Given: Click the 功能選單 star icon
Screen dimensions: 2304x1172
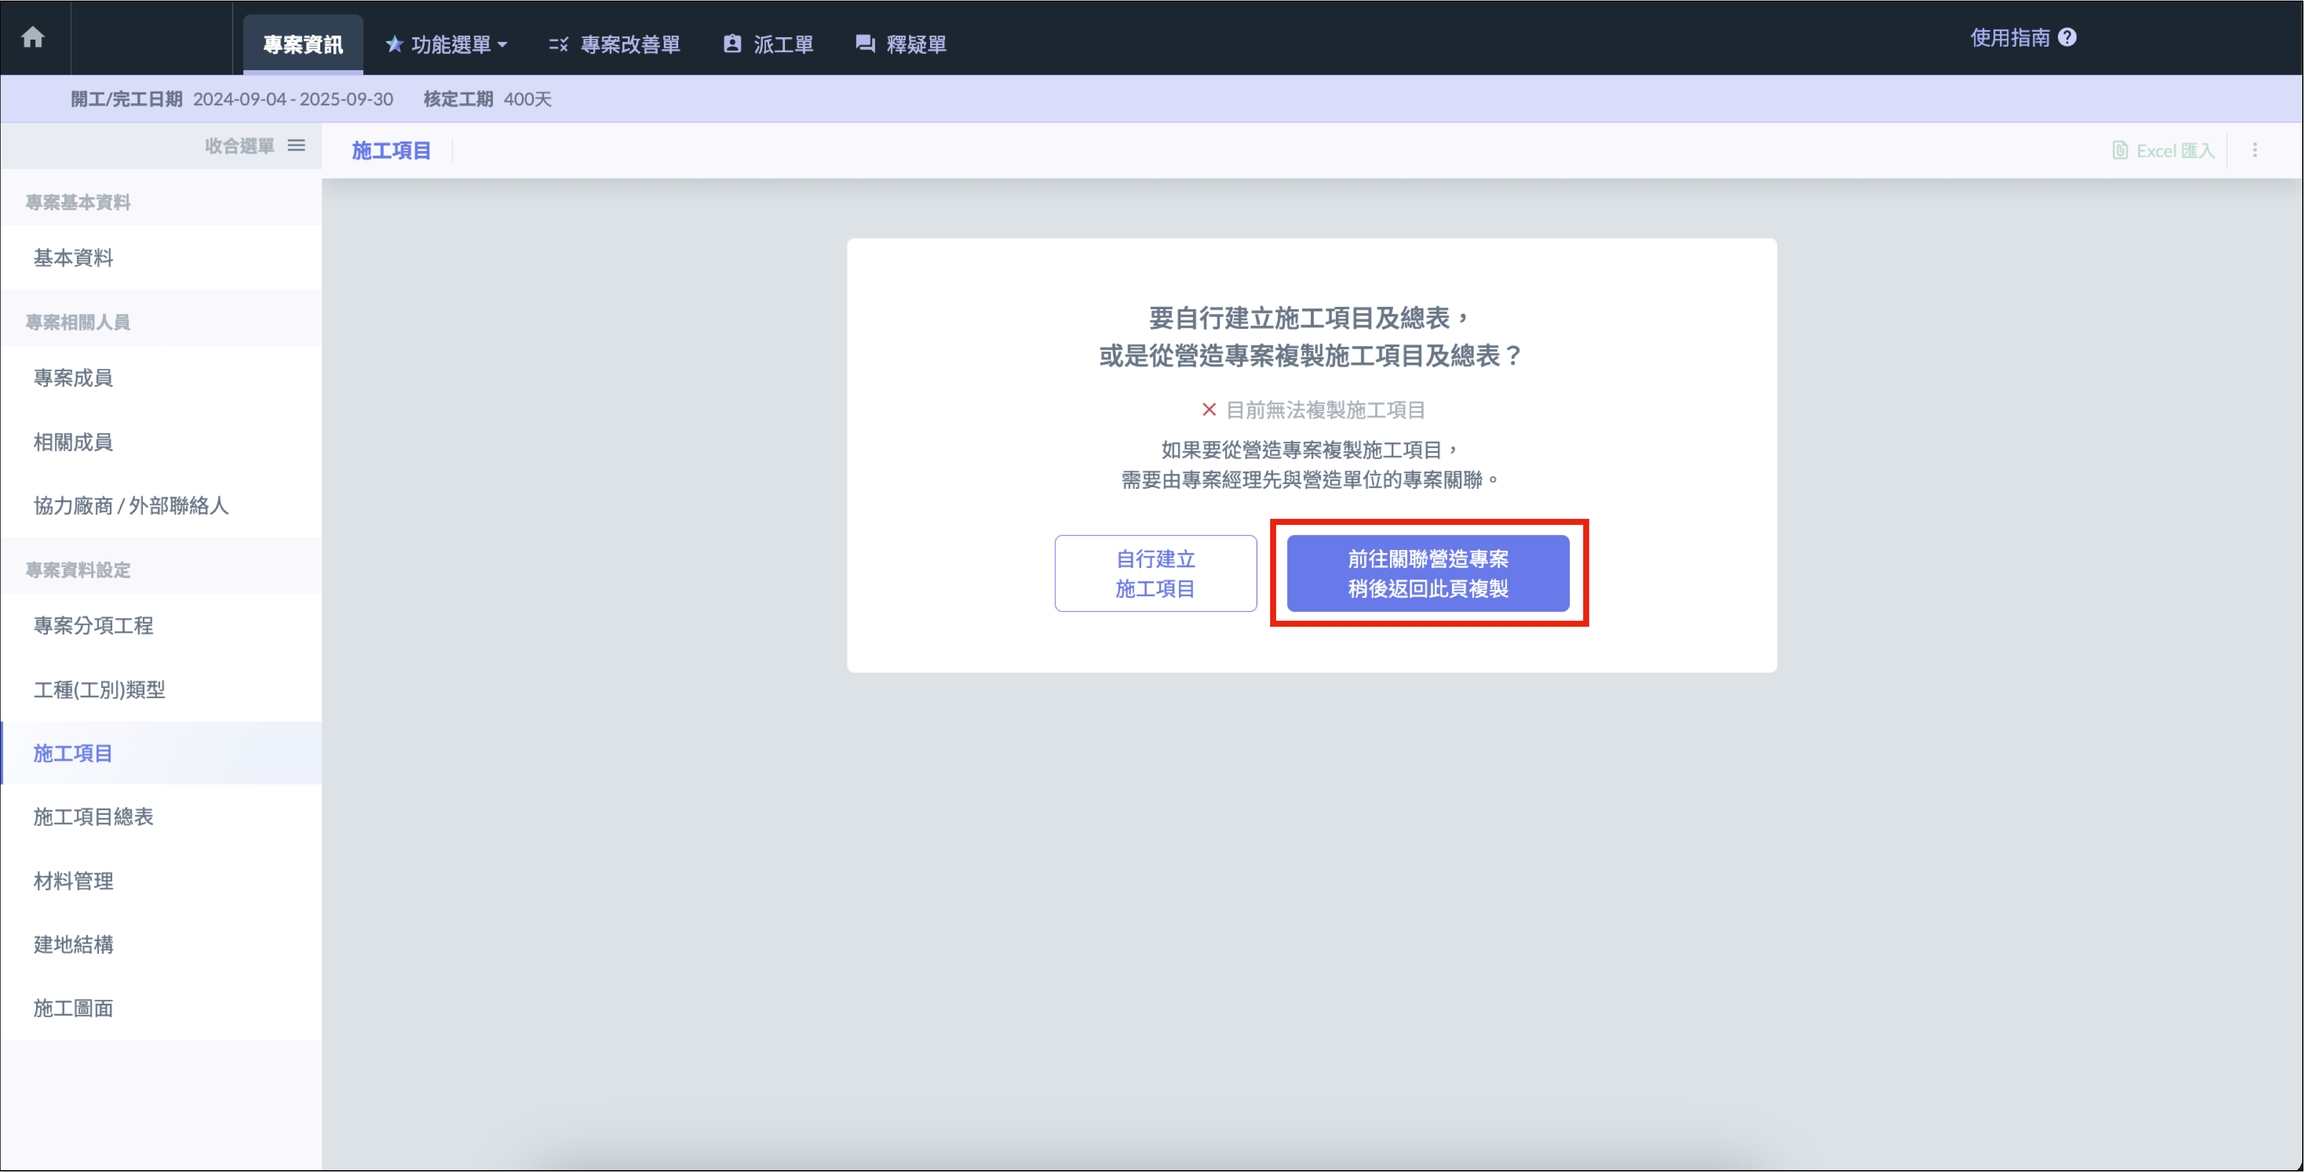Looking at the screenshot, I should pos(394,44).
